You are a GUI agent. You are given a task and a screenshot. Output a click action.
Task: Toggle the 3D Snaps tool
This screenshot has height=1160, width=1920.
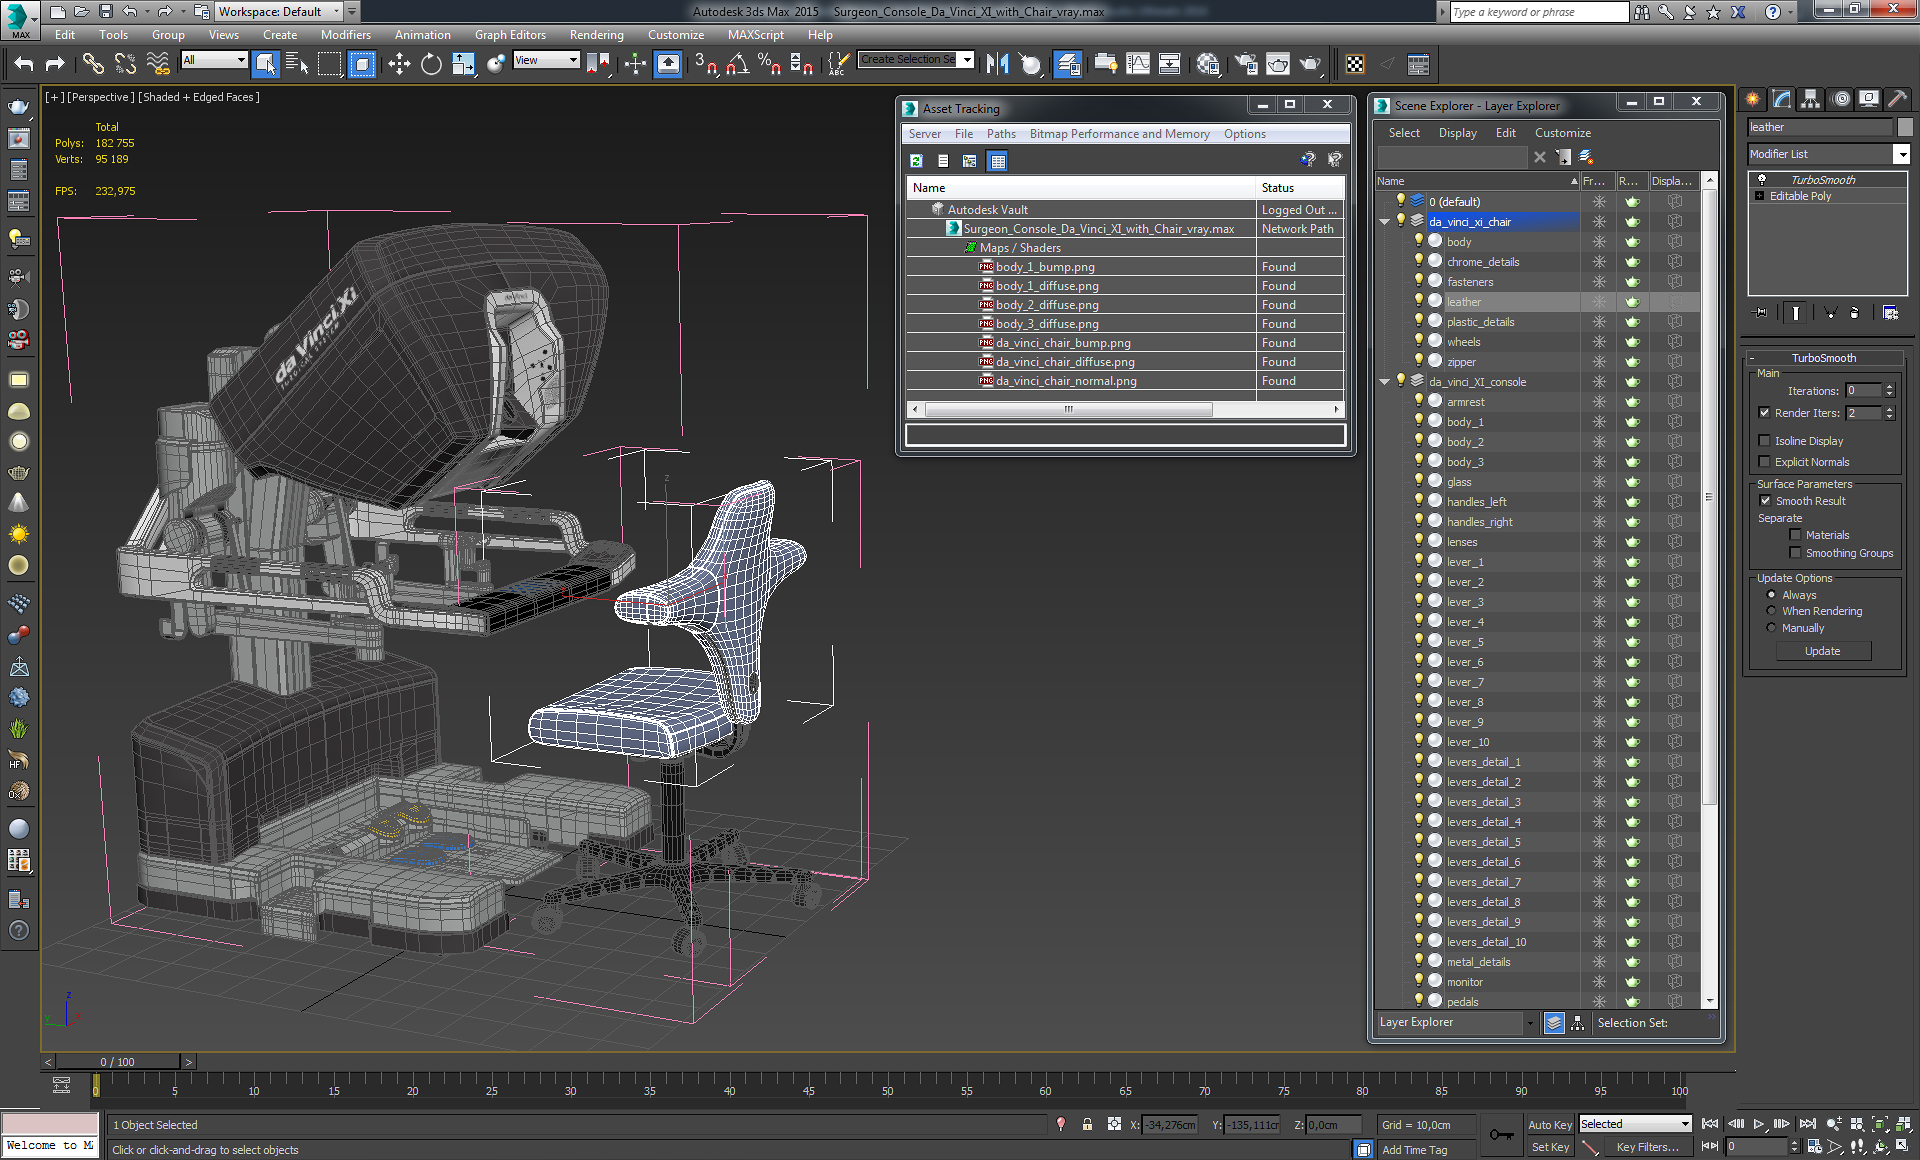pos(706,64)
